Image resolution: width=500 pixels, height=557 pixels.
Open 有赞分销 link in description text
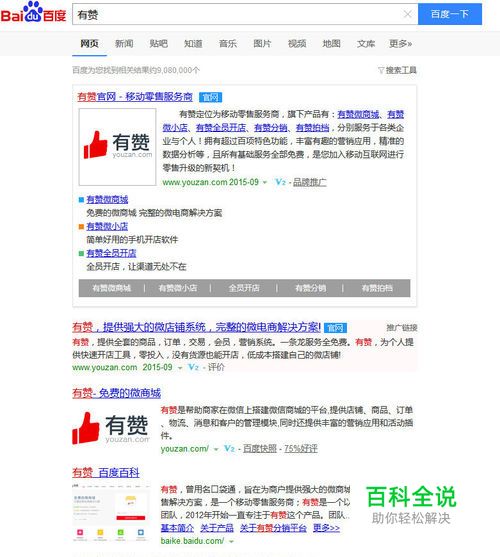tap(271, 128)
